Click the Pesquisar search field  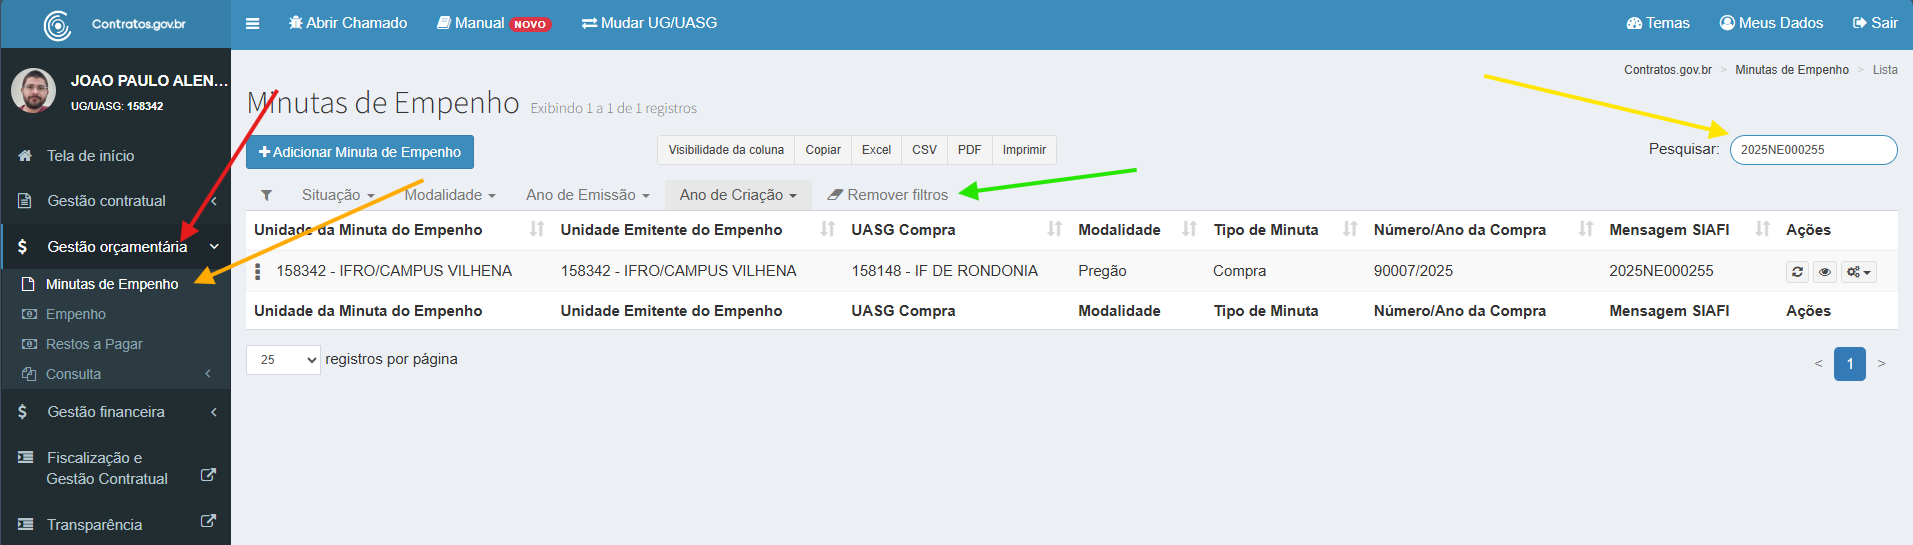[1812, 150]
